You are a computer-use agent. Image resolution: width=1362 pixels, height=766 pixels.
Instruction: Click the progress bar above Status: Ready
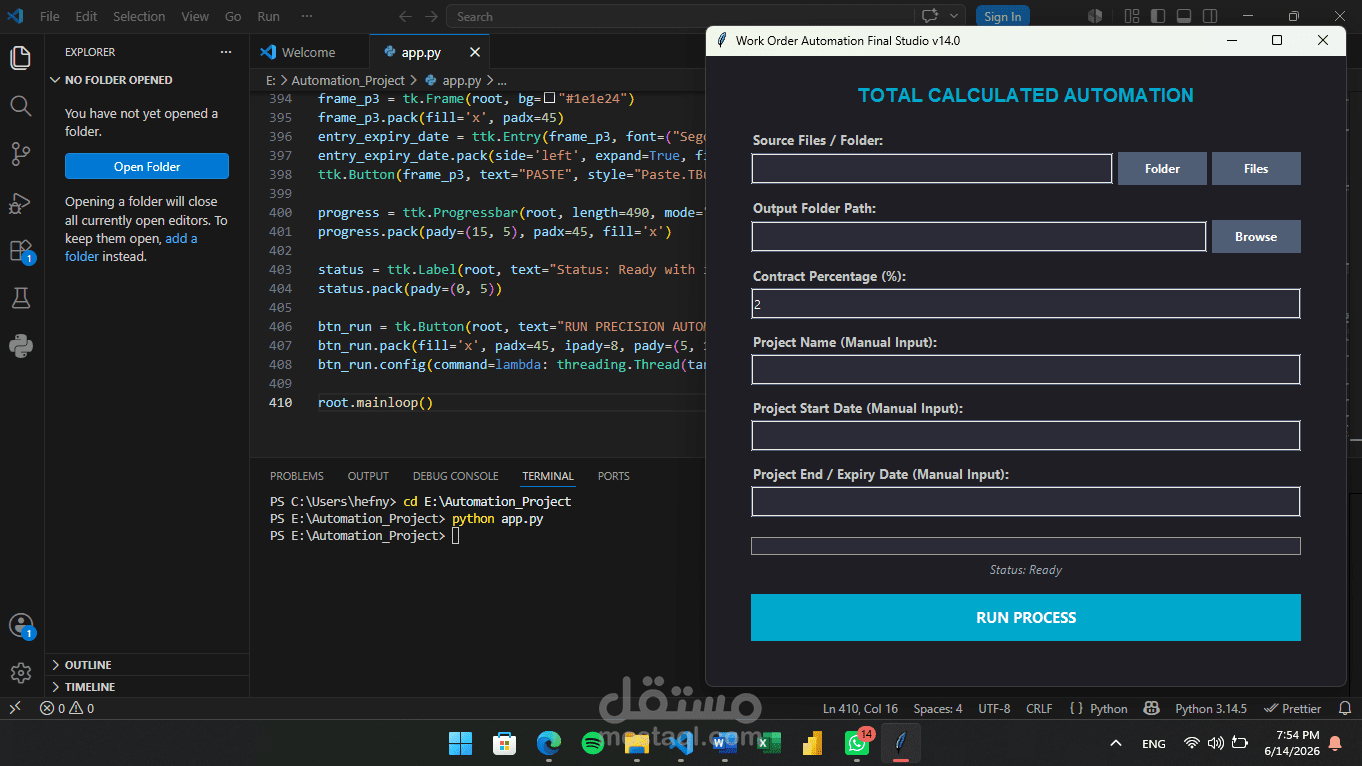tap(1026, 546)
